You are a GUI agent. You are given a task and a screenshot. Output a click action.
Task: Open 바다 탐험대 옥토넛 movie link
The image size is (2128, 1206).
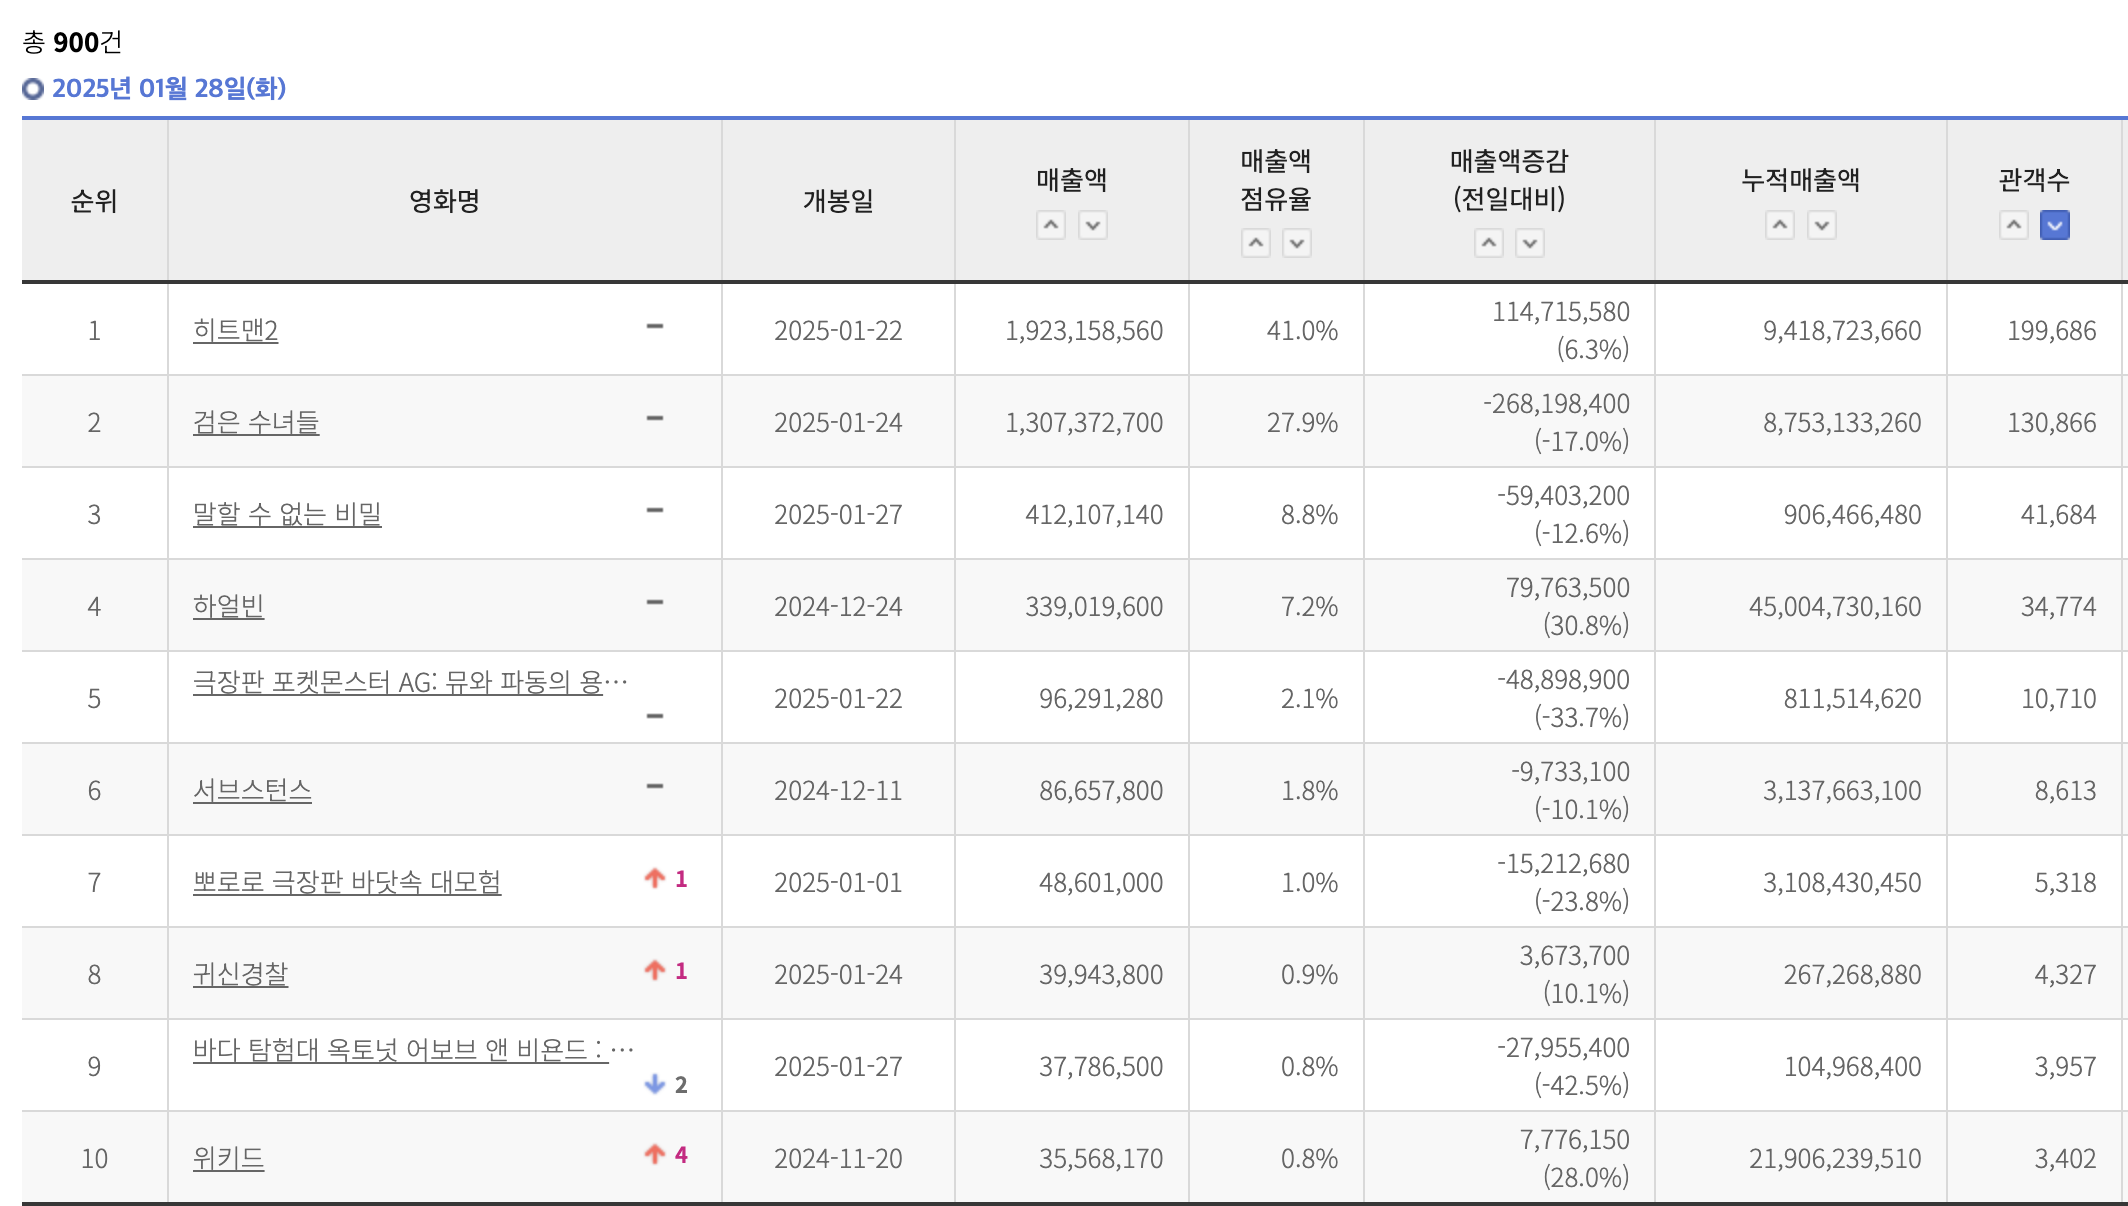point(400,1051)
